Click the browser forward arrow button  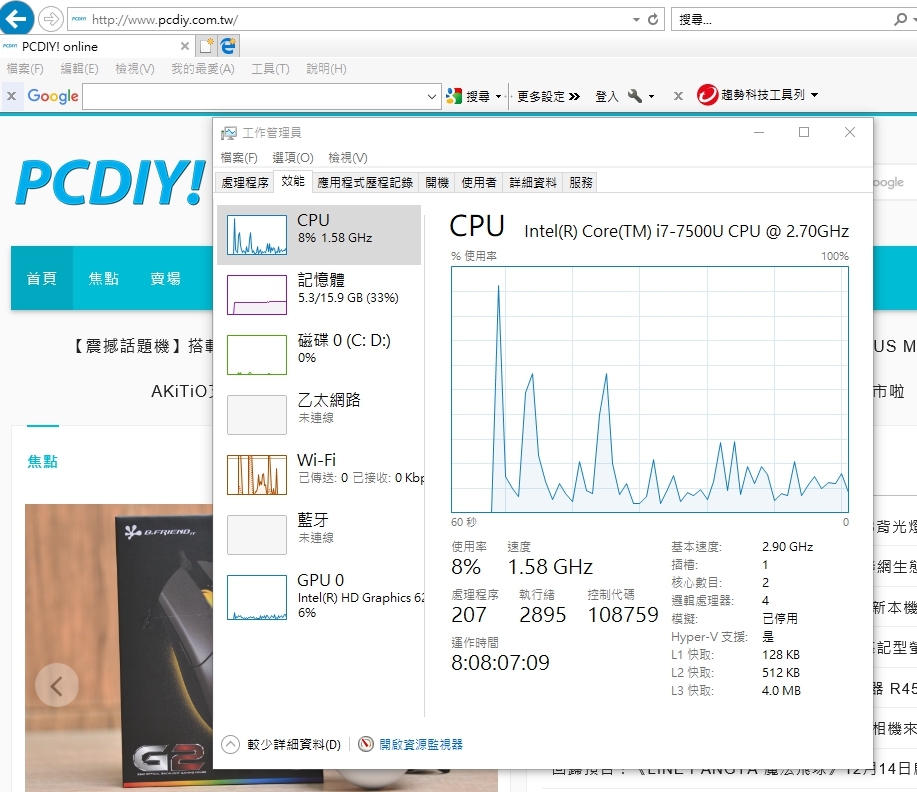[x=51, y=19]
